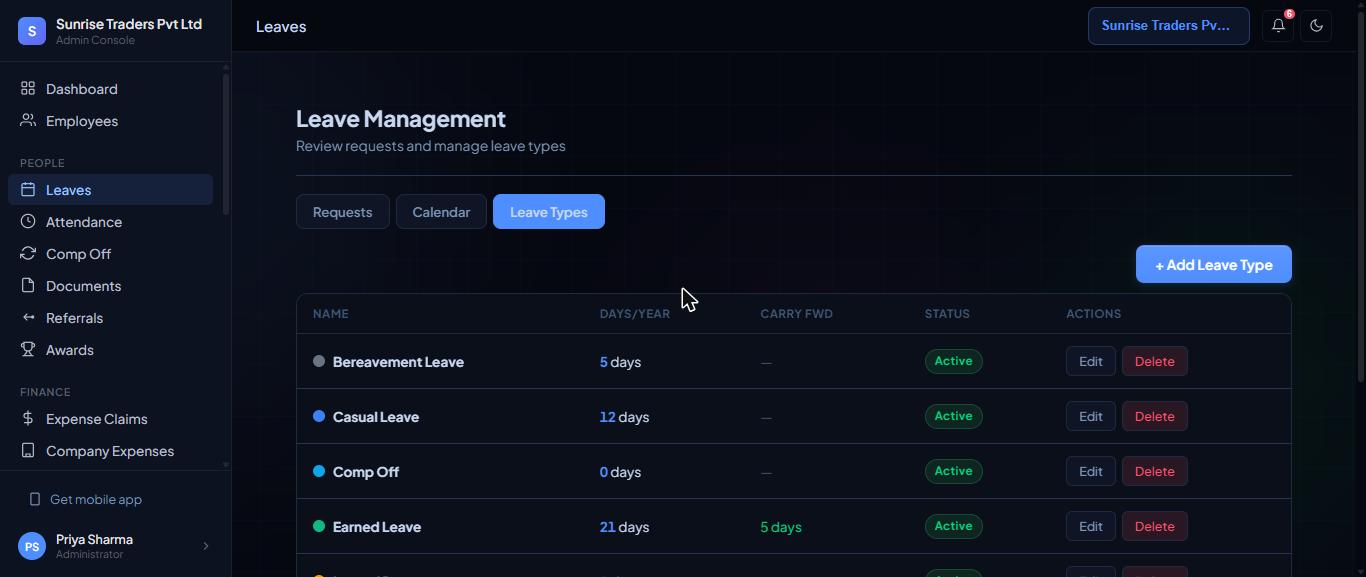Click Add Leave Type button

click(1214, 265)
